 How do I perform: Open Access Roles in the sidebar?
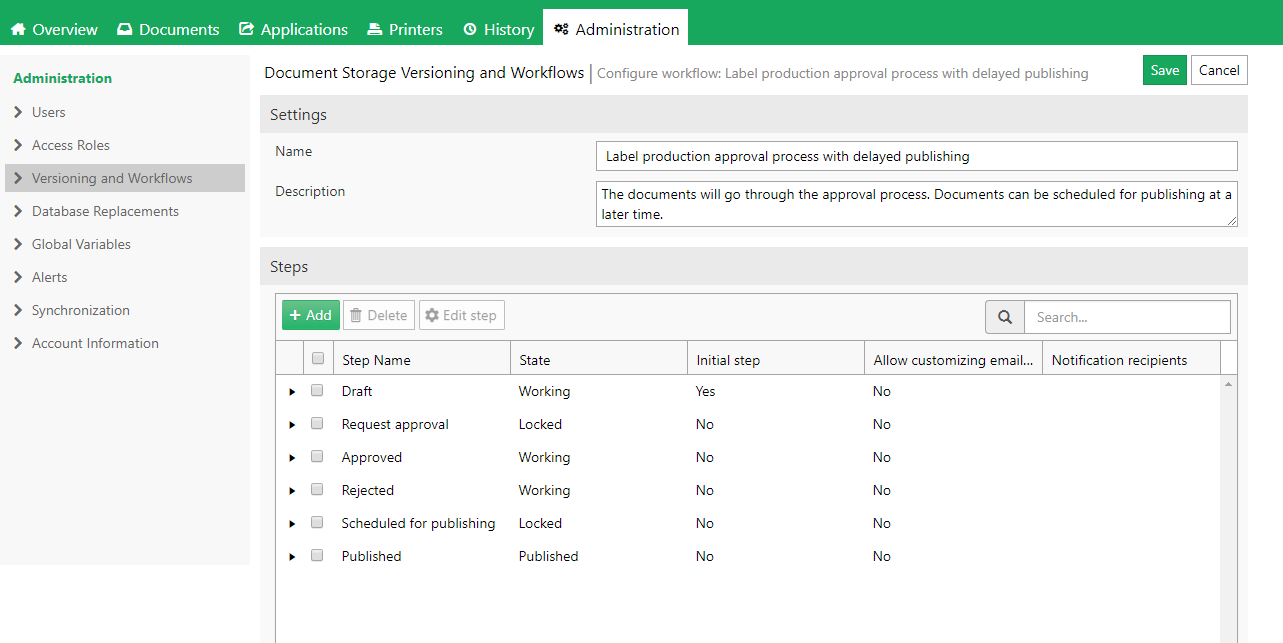point(125,145)
